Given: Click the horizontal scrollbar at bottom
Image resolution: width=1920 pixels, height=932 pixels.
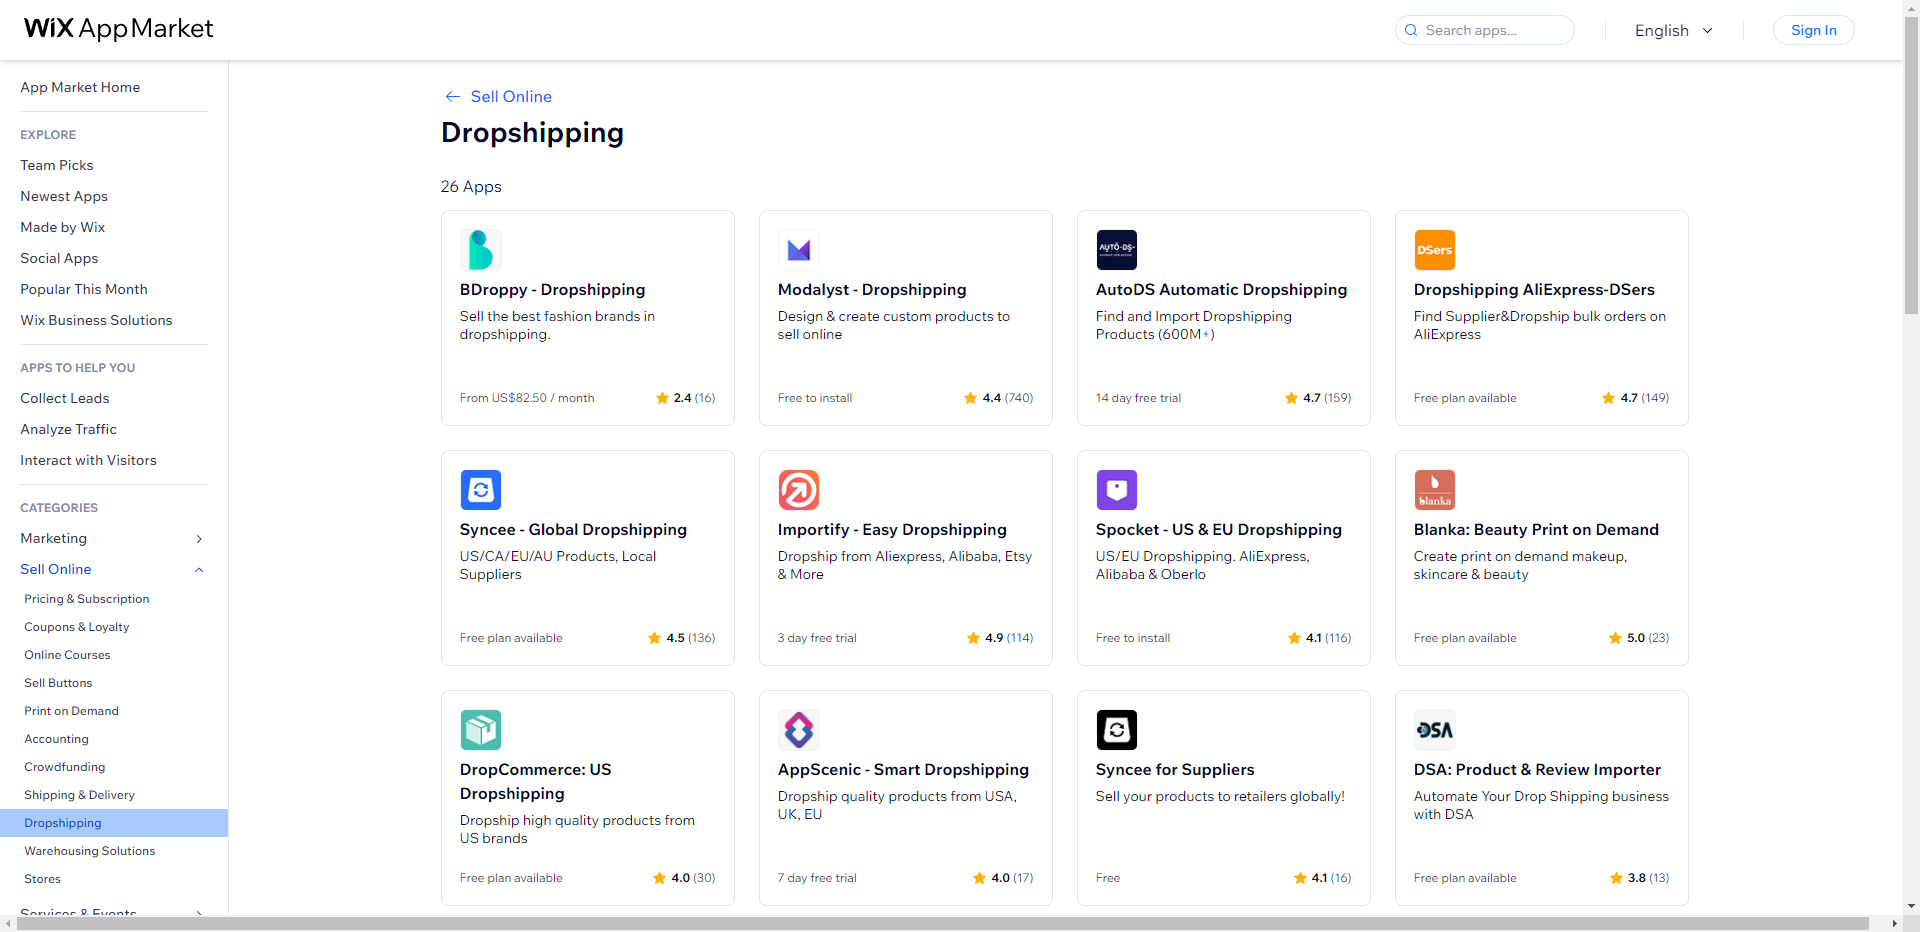Looking at the screenshot, I should (x=943, y=924).
